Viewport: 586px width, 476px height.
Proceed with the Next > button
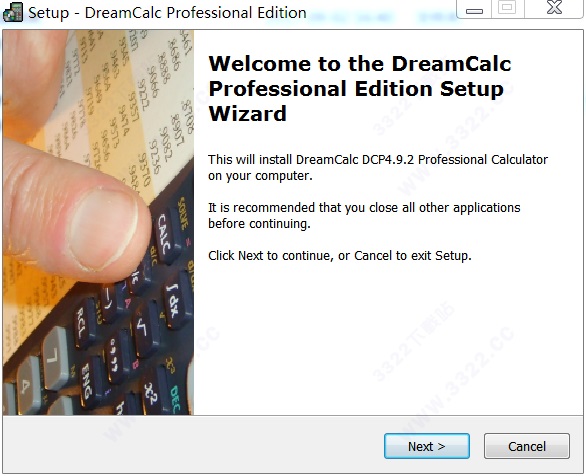tap(427, 446)
